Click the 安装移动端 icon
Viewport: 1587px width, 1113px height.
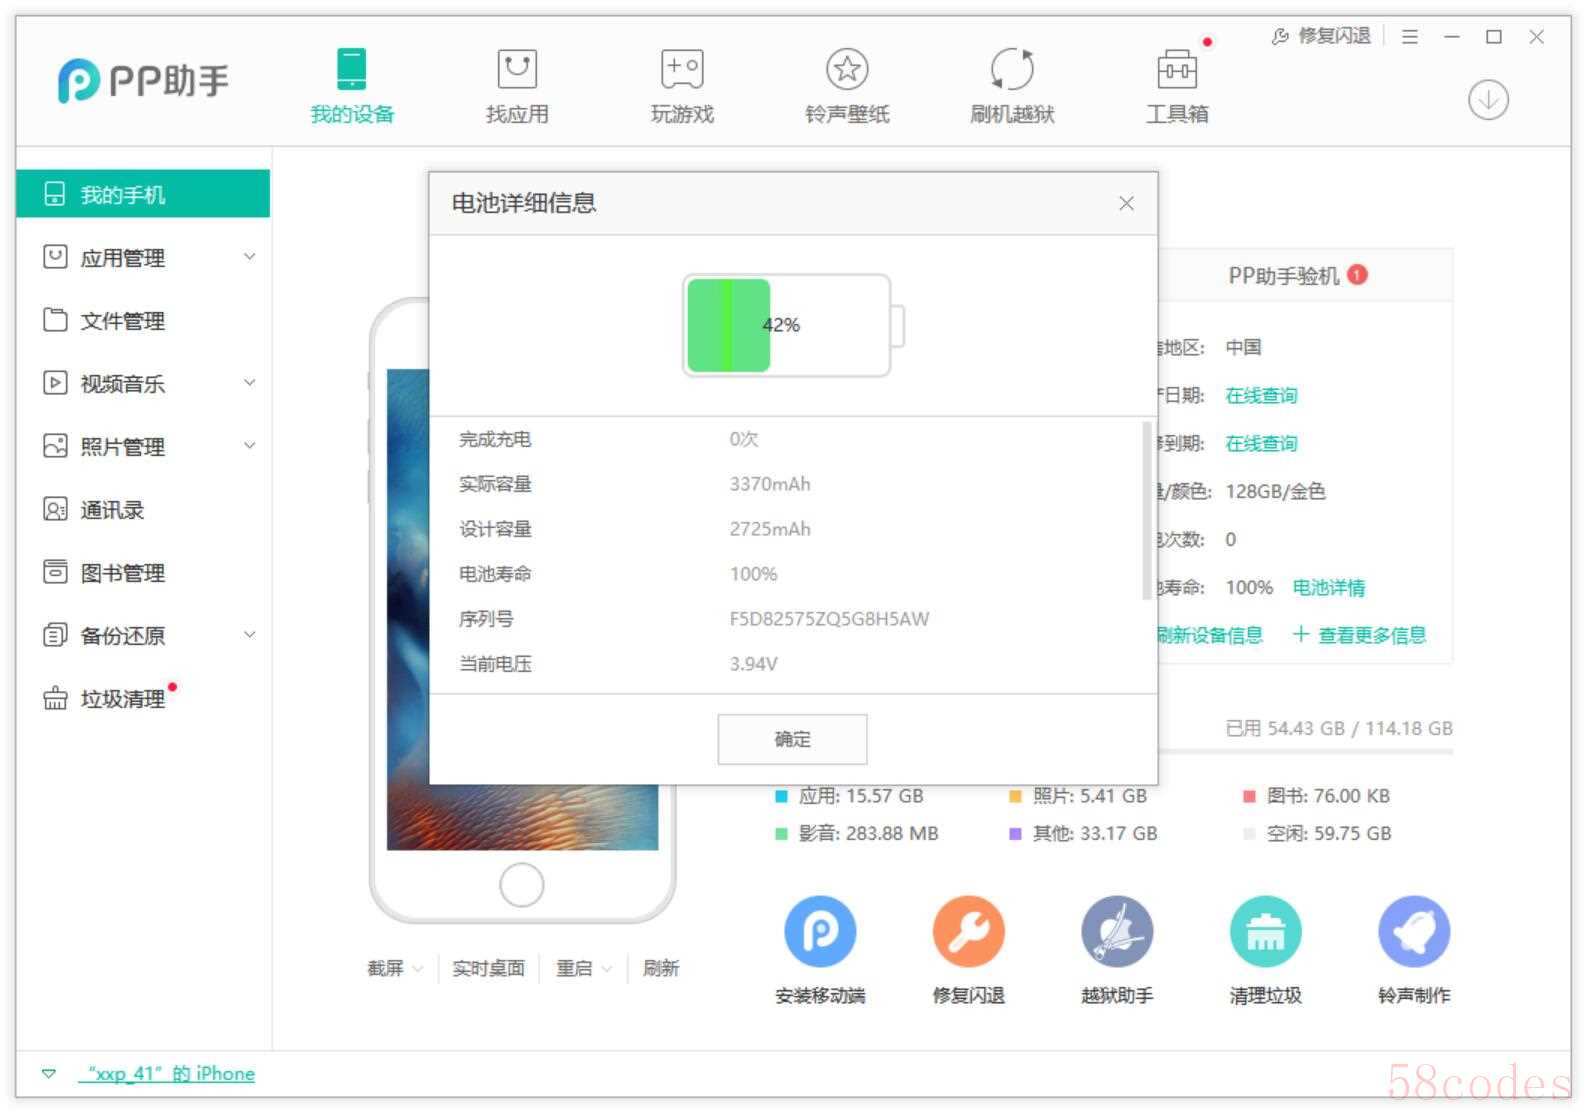(x=820, y=931)
